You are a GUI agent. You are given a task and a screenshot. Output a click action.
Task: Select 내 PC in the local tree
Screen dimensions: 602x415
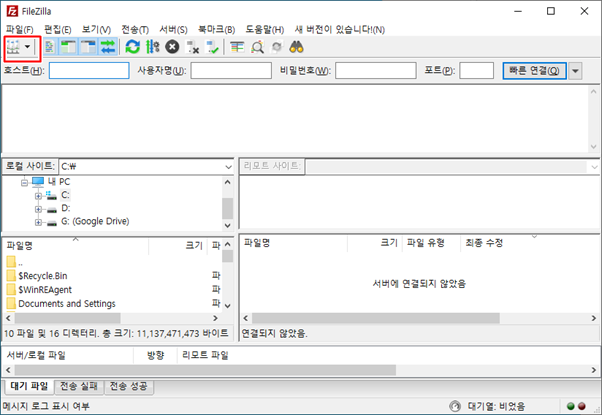(x=59, y=182)
